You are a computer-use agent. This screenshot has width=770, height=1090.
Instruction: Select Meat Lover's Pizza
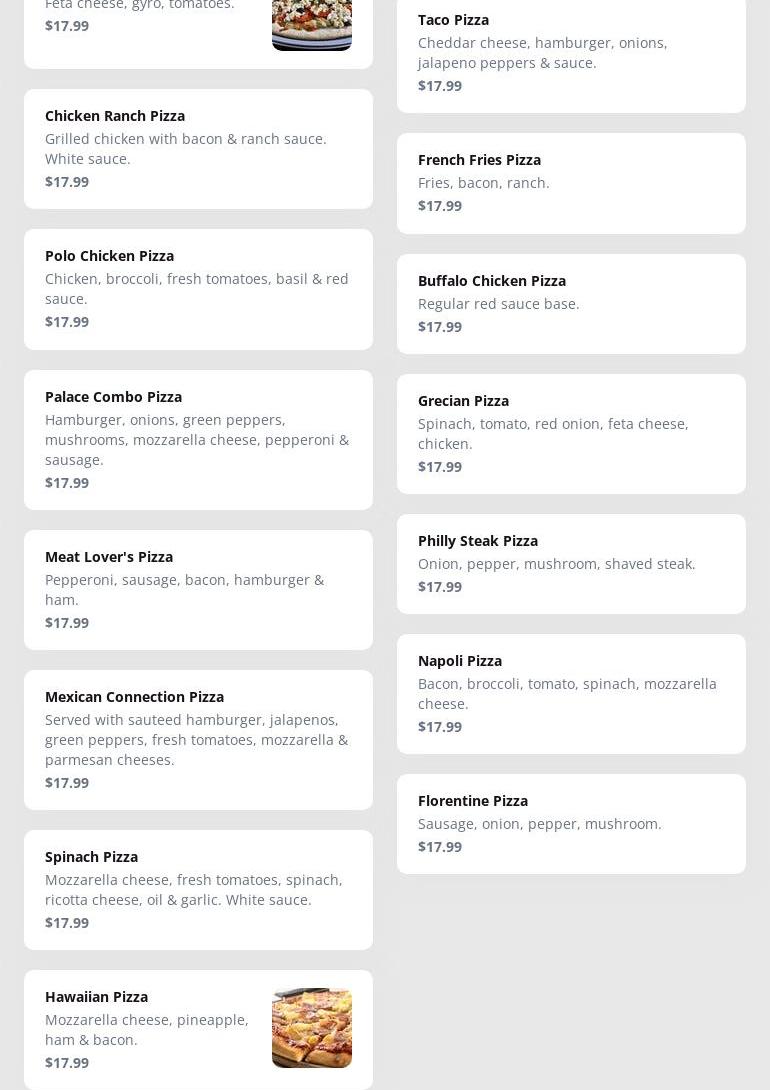pyautogui.click(x=198, y=589)
